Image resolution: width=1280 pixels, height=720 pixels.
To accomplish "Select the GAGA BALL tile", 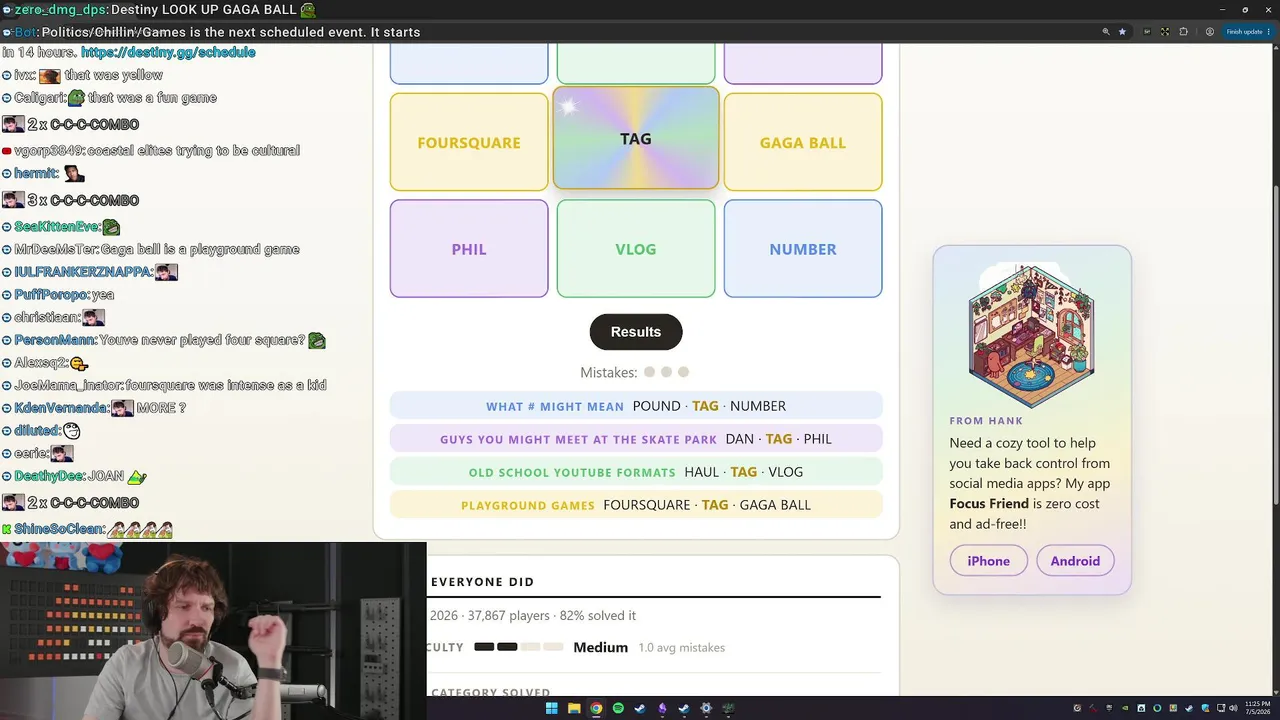I will [803, 142].
